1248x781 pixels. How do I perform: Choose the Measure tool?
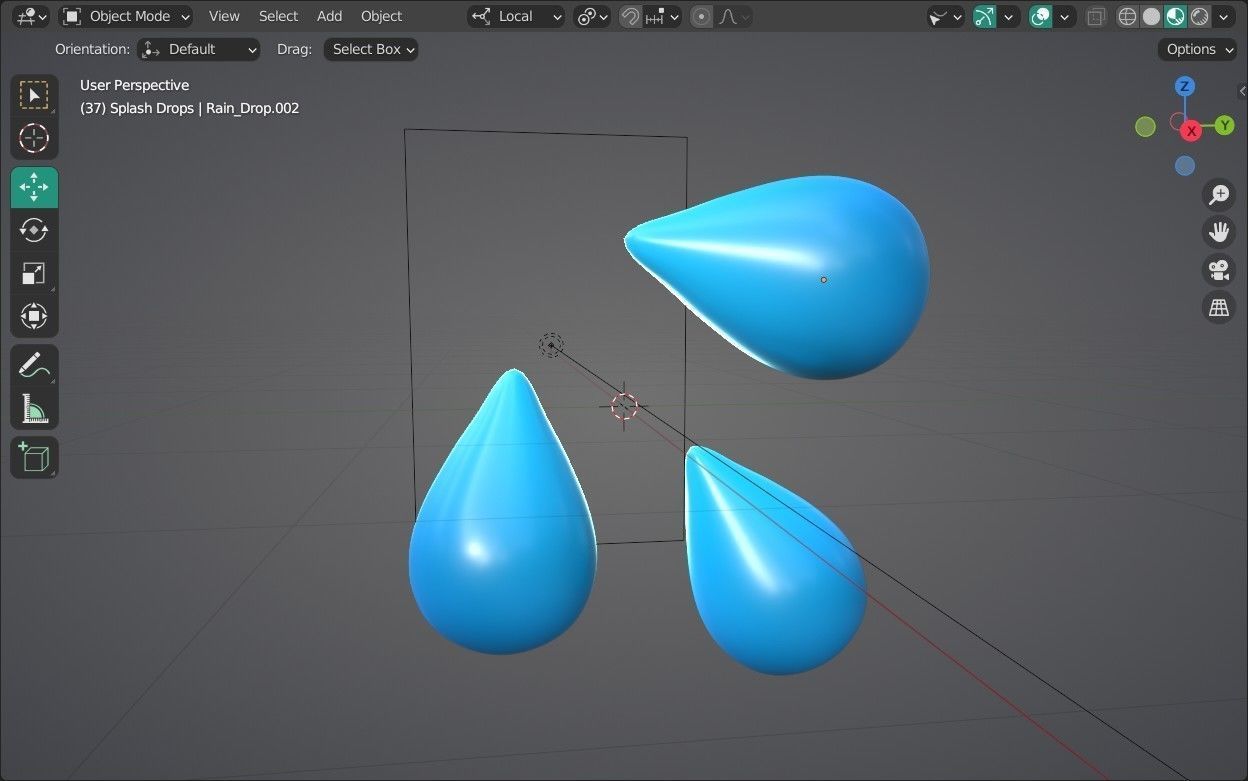coord(34,408)
